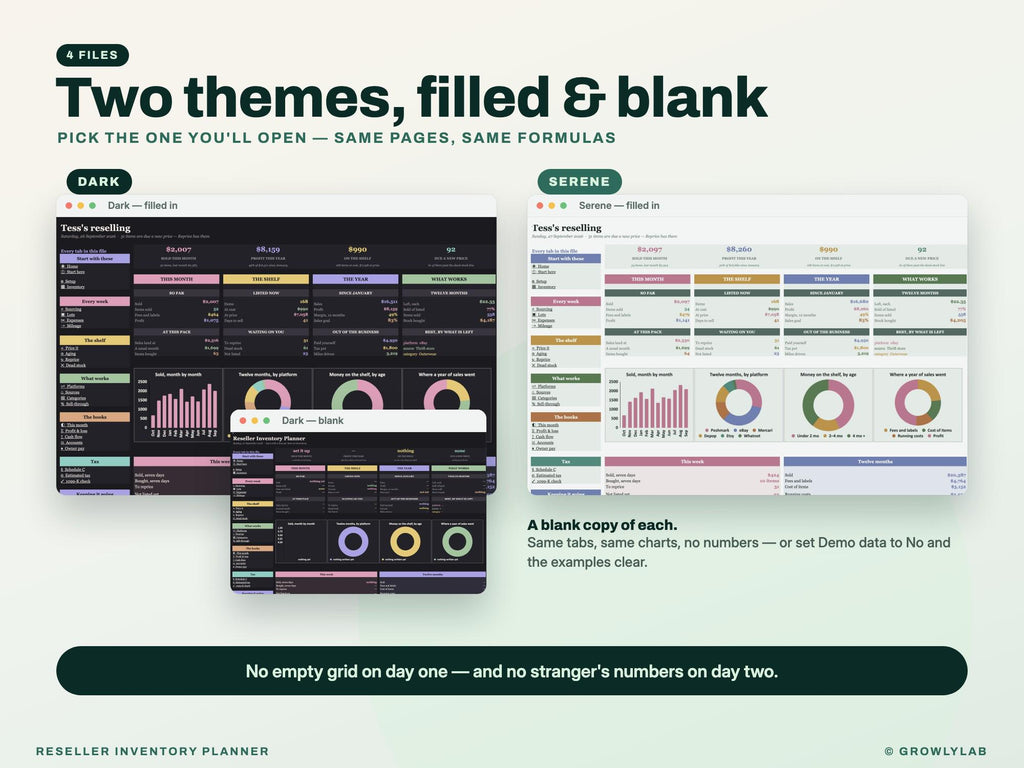Click the green maximize dot of the Serene window
Screen dimensions: 1024x768
coord(564,206)
